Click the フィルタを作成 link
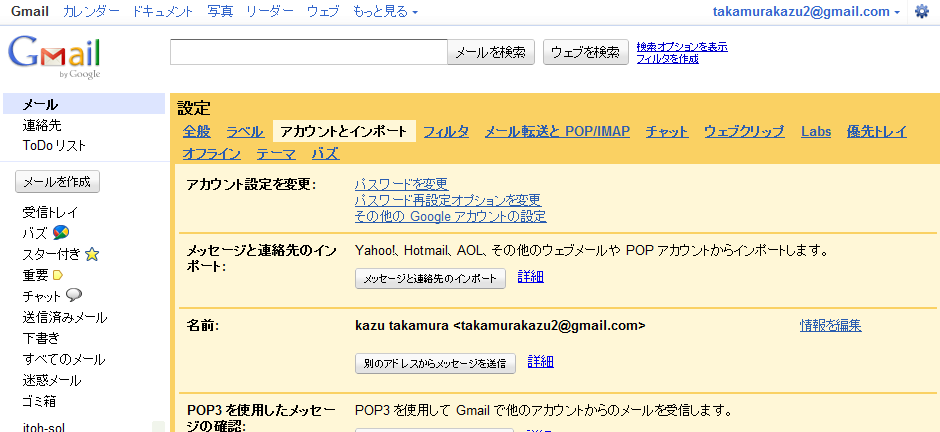Screen dimensions: 940x432 click(x=668, y=59)
